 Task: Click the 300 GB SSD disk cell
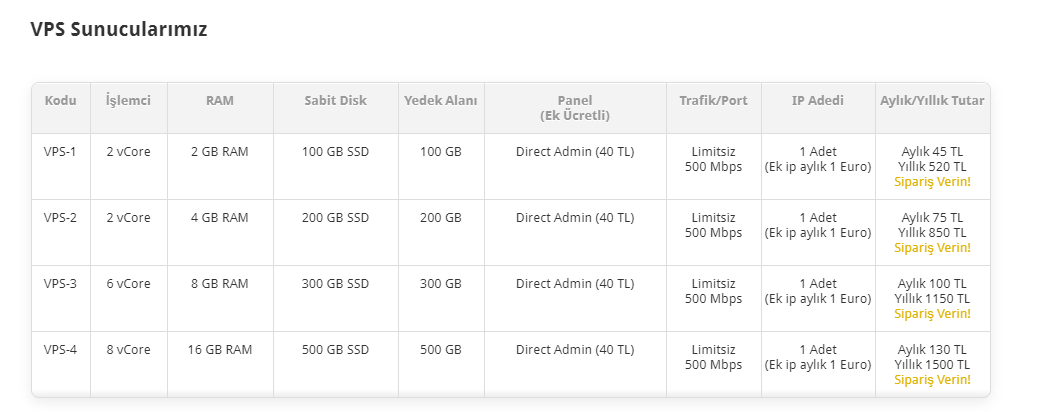[335, 284]
